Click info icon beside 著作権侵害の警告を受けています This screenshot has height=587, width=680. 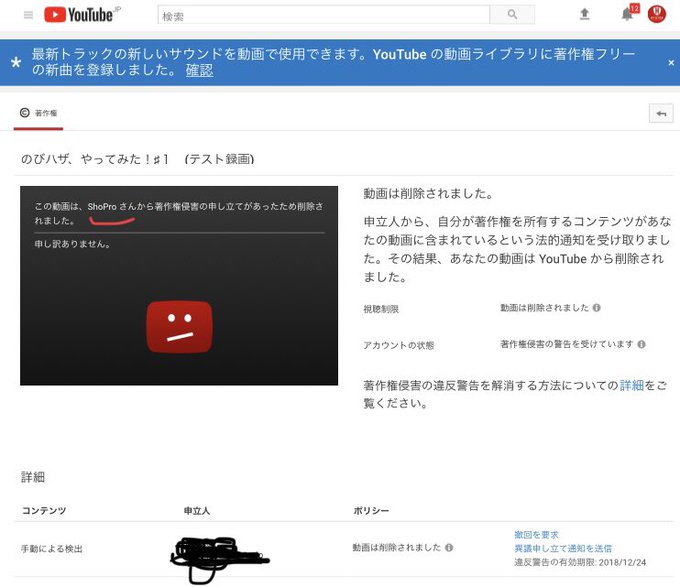tap(641, 344)
